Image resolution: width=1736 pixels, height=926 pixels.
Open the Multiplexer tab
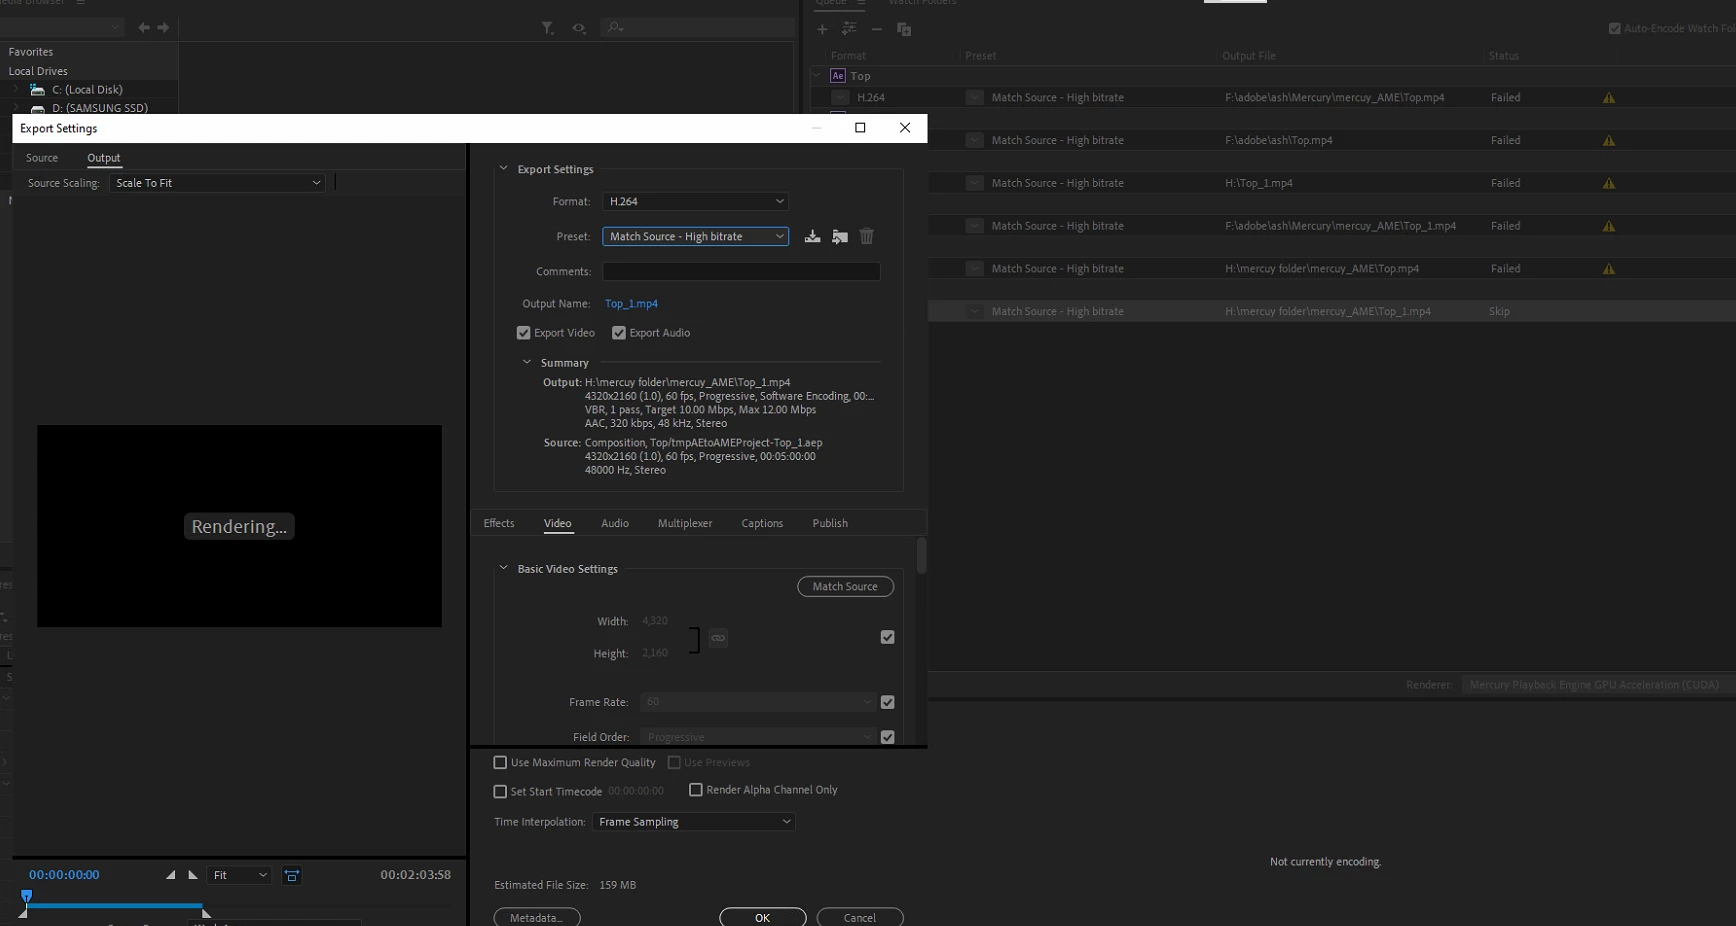[685, 524]
